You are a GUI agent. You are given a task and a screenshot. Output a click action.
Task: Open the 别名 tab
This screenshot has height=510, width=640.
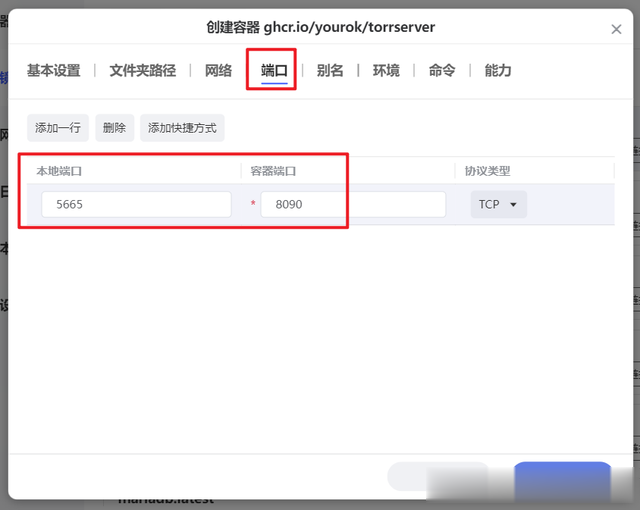pyautogui.click(x=330, y=71)
